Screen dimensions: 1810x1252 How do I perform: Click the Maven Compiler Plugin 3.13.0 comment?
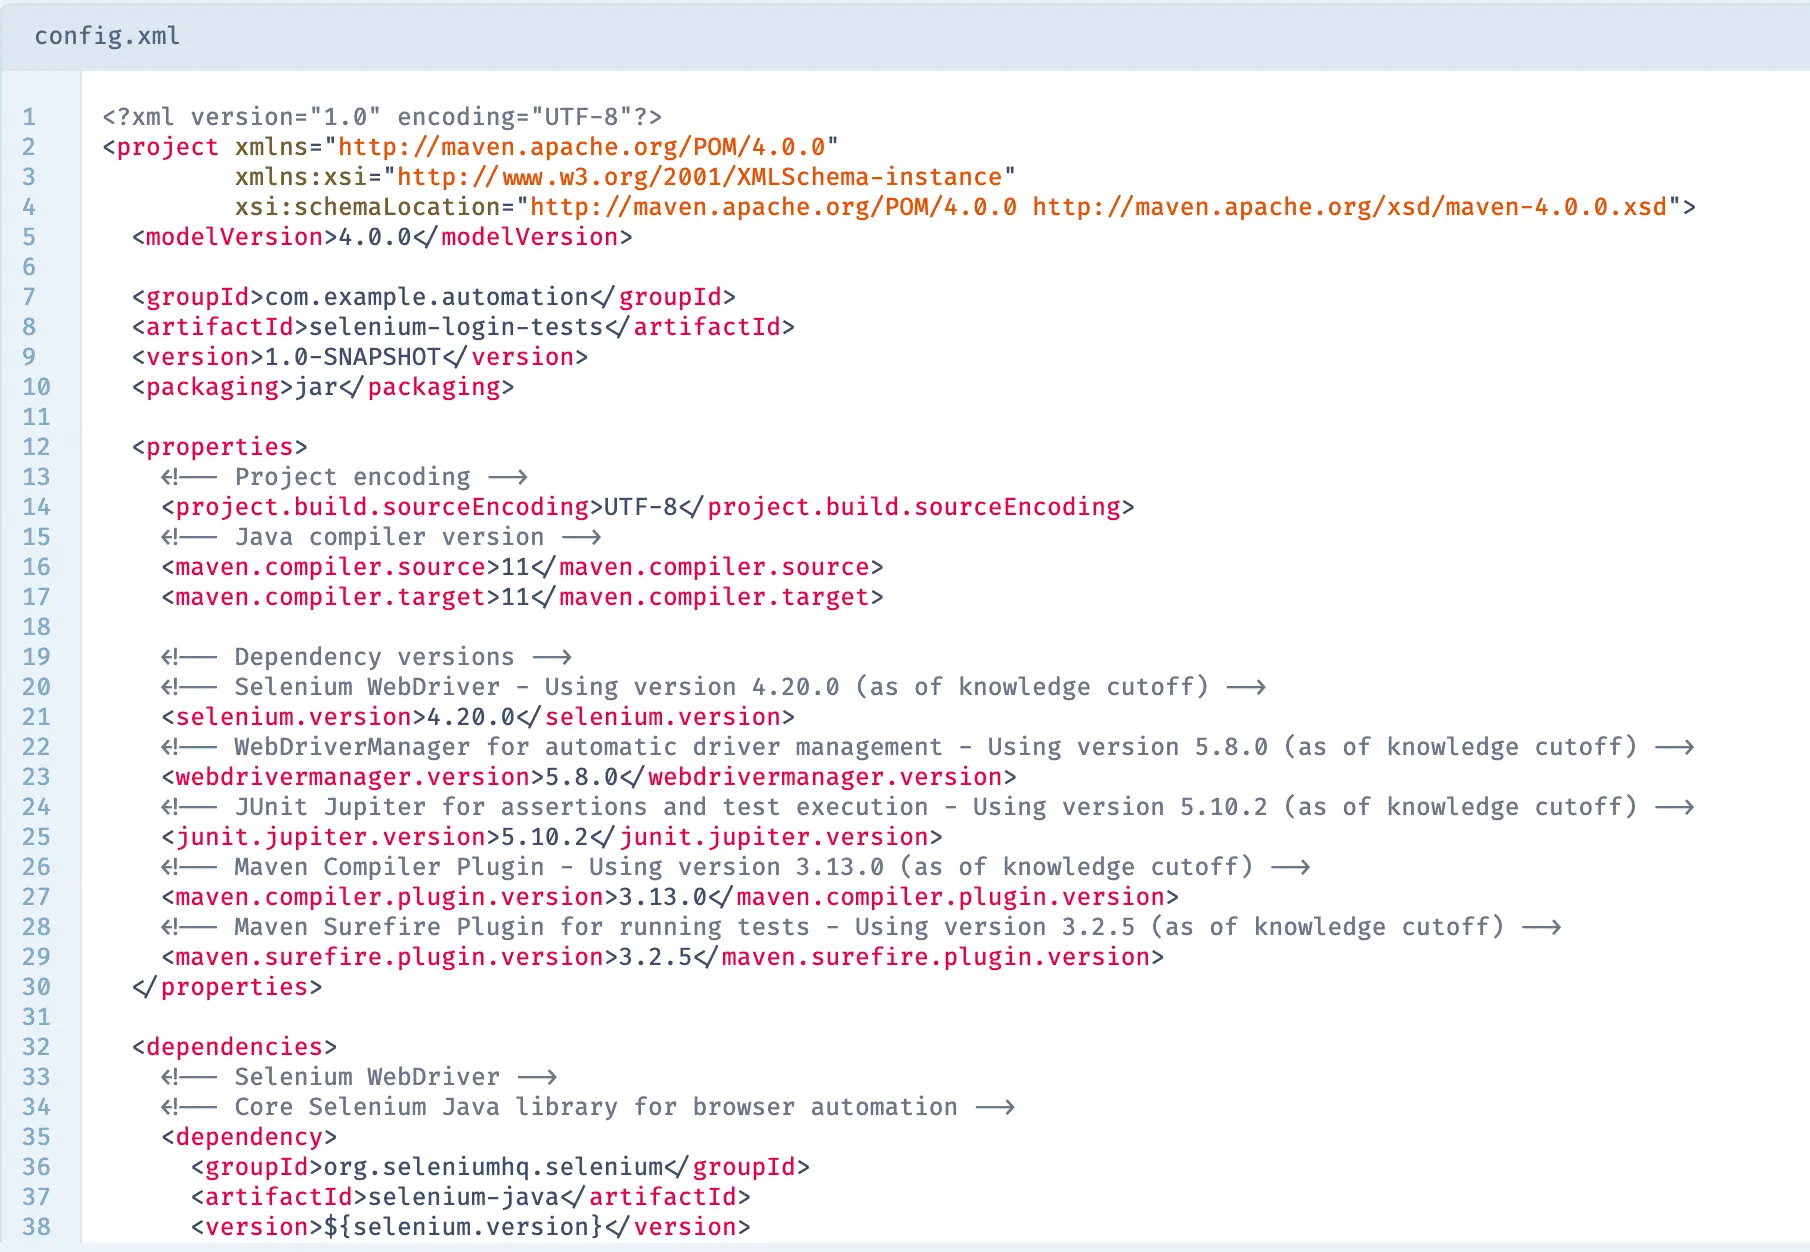tap(736, 867)
